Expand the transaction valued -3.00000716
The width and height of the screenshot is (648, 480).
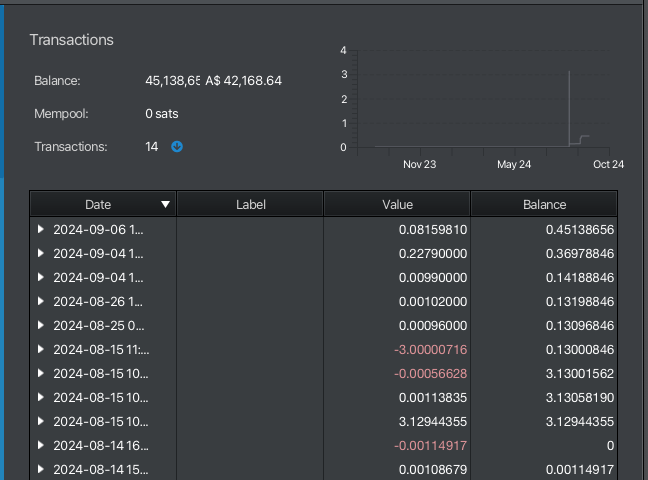(41, 349)
